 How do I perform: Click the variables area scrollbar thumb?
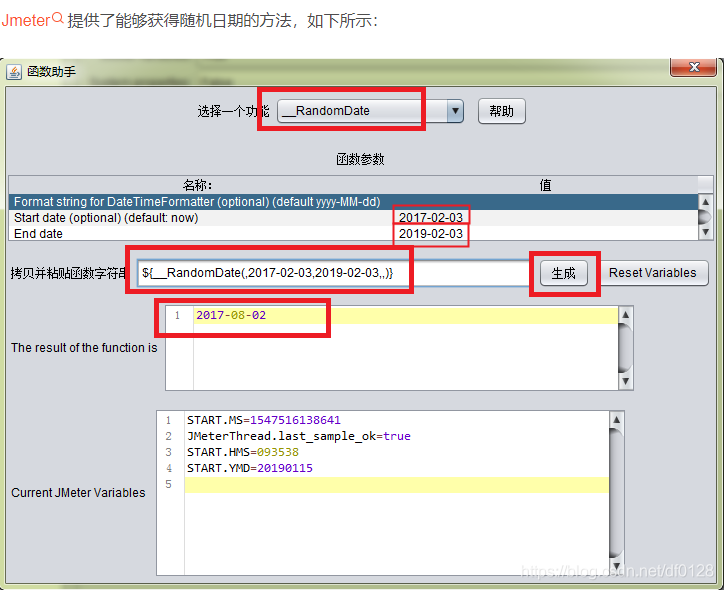pos(616,492)
